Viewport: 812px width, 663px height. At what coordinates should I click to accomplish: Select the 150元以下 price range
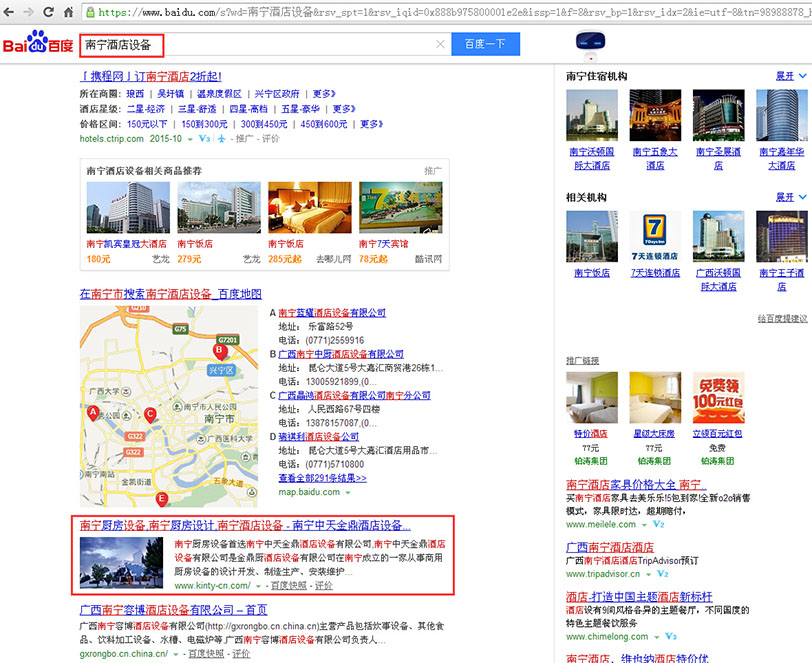[147, 124]
